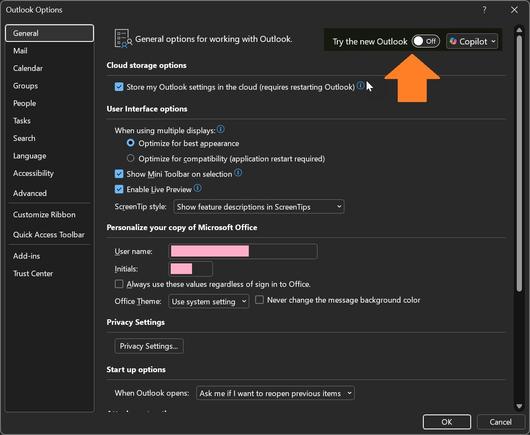Viewport: 530px width, 435px height.
Task: Close the Outlook Options dialog
Action: [x=514, y=10]
